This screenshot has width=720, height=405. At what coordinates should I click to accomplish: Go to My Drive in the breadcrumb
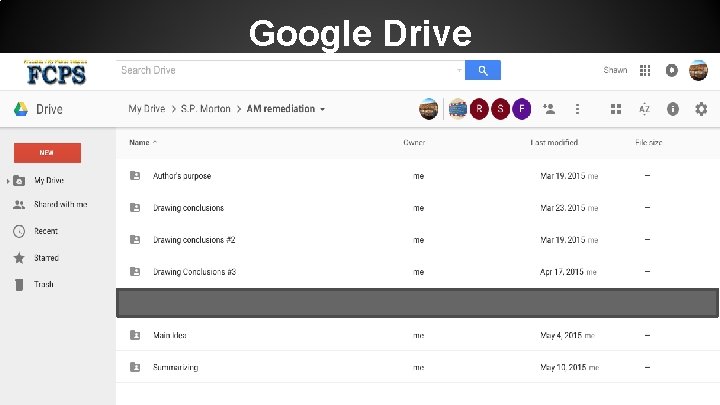(x=146, y=109)
